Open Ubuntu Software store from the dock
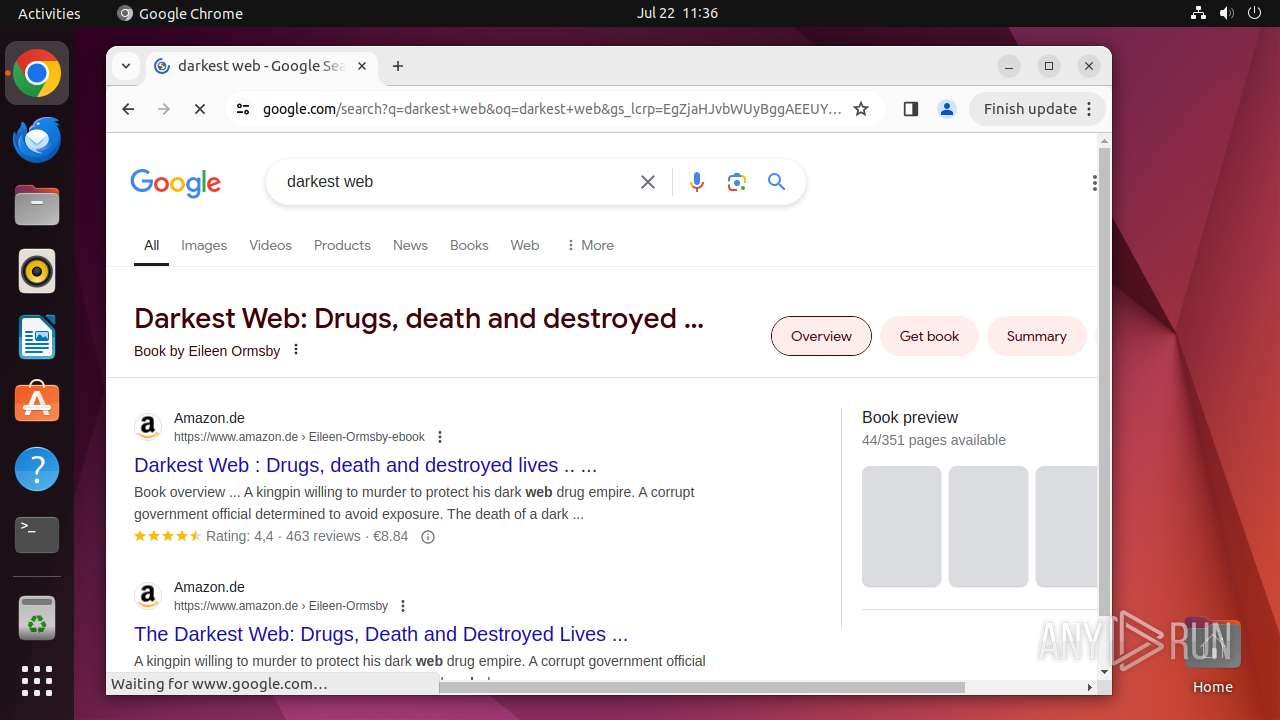This screenshot has width=1280, height=720. point(37,402)
